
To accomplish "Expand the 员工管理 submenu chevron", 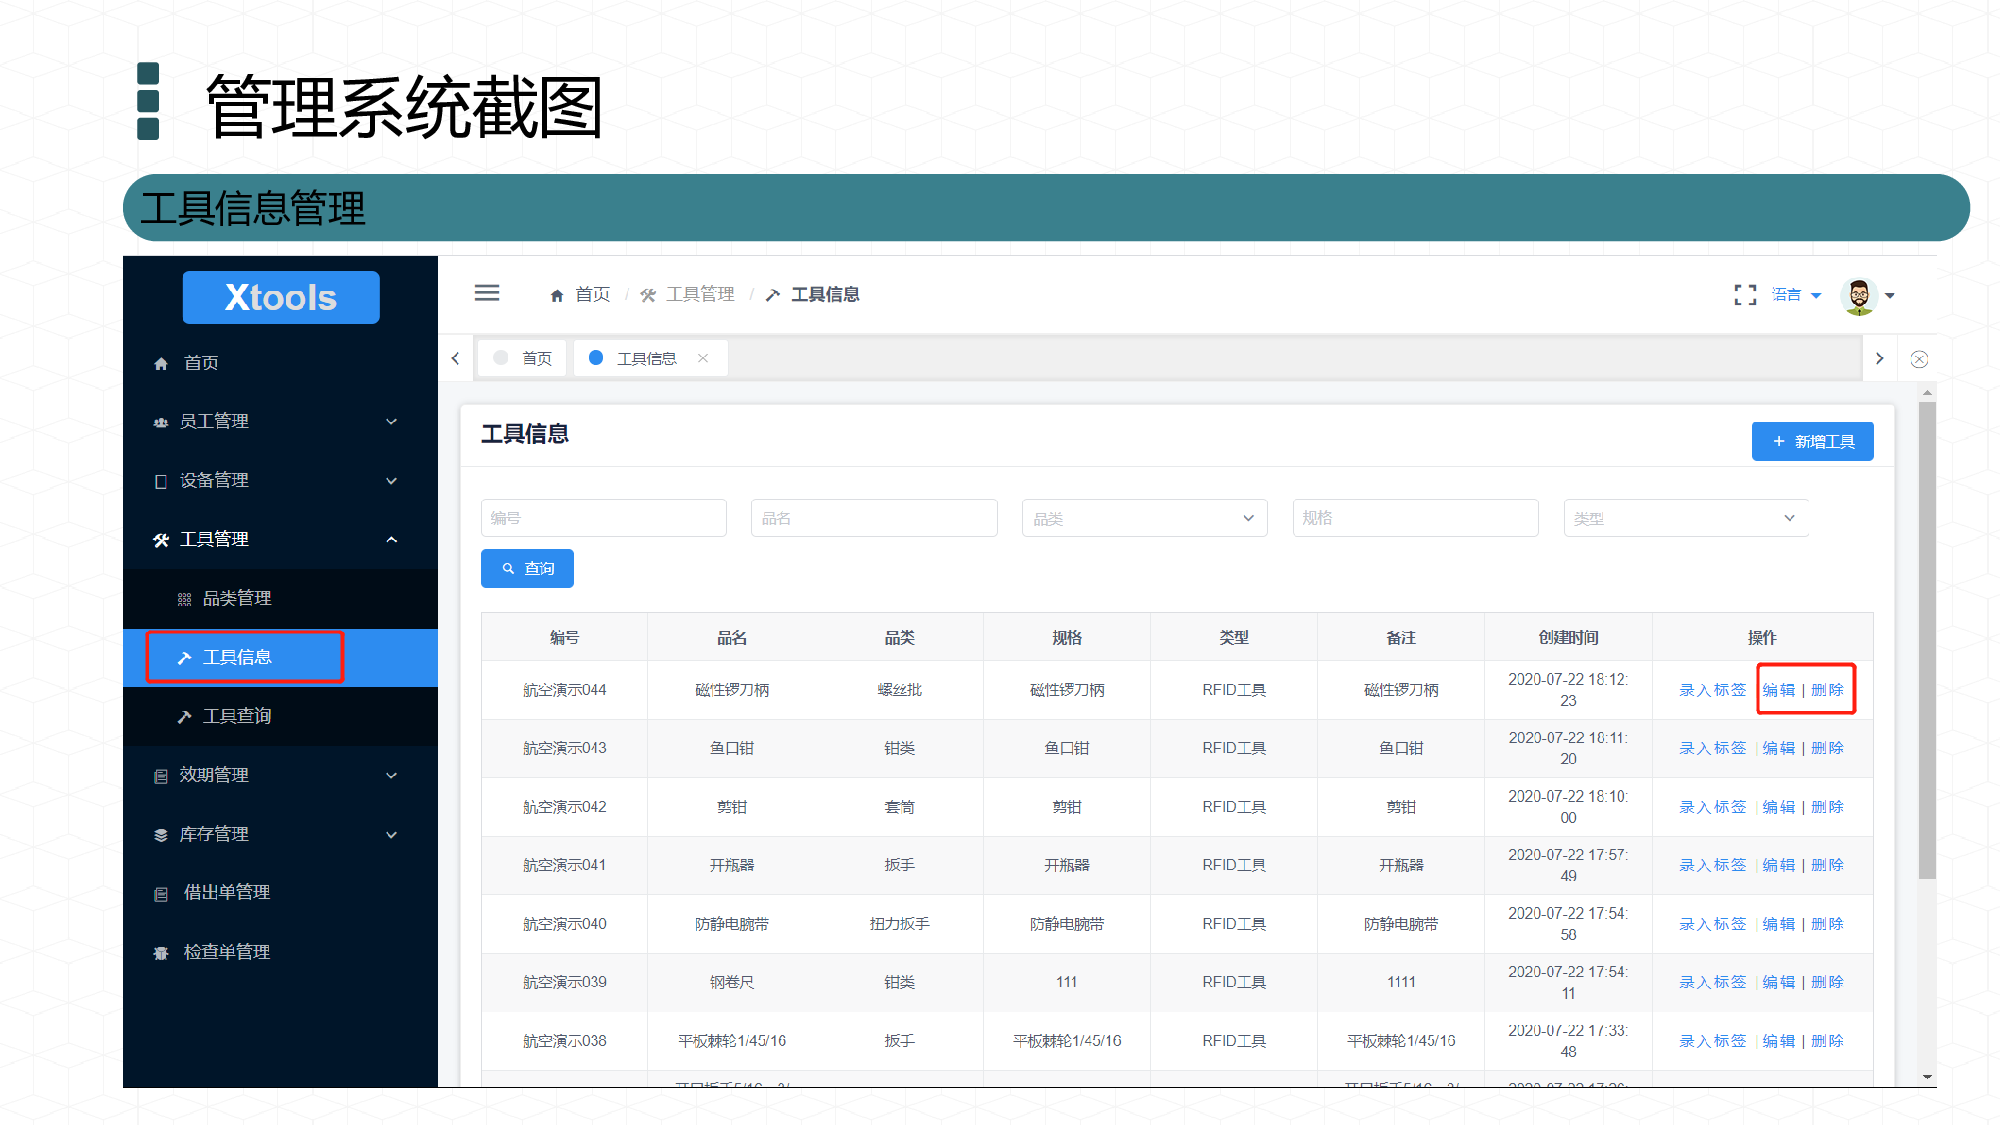I will [392, 422].
